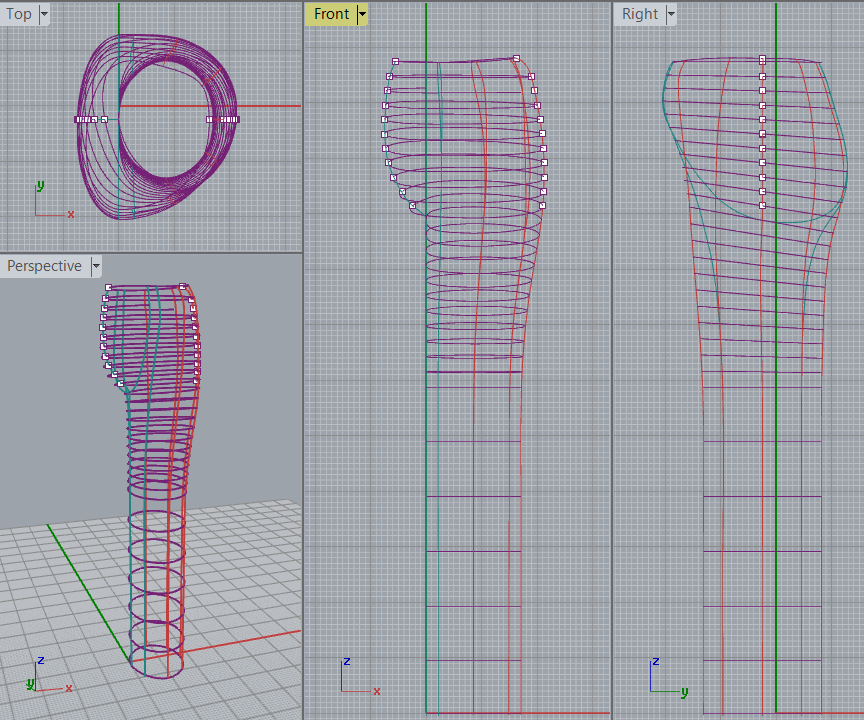Select the top-left control point in Front viewport
The image size is (864, 720).
click(x=396, y=61)
